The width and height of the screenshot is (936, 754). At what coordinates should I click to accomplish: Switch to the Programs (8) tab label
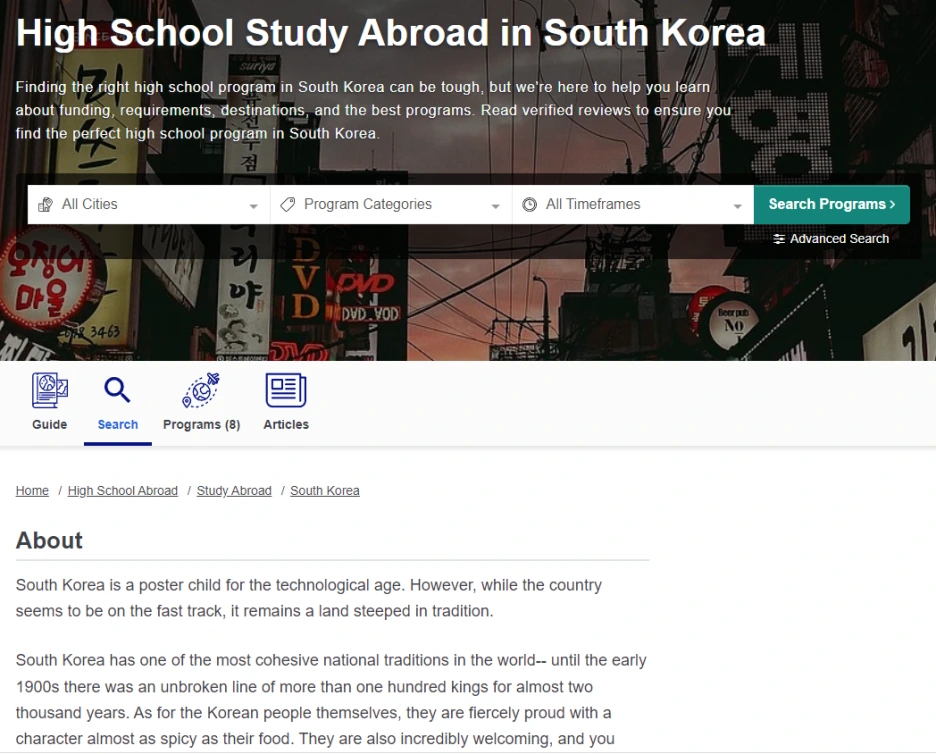[201, 424]
